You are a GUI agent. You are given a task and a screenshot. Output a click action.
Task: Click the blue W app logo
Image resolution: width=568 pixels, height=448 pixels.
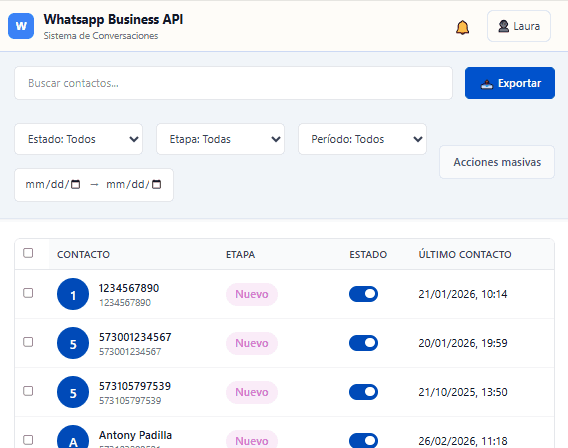click(x=21, y=26)
